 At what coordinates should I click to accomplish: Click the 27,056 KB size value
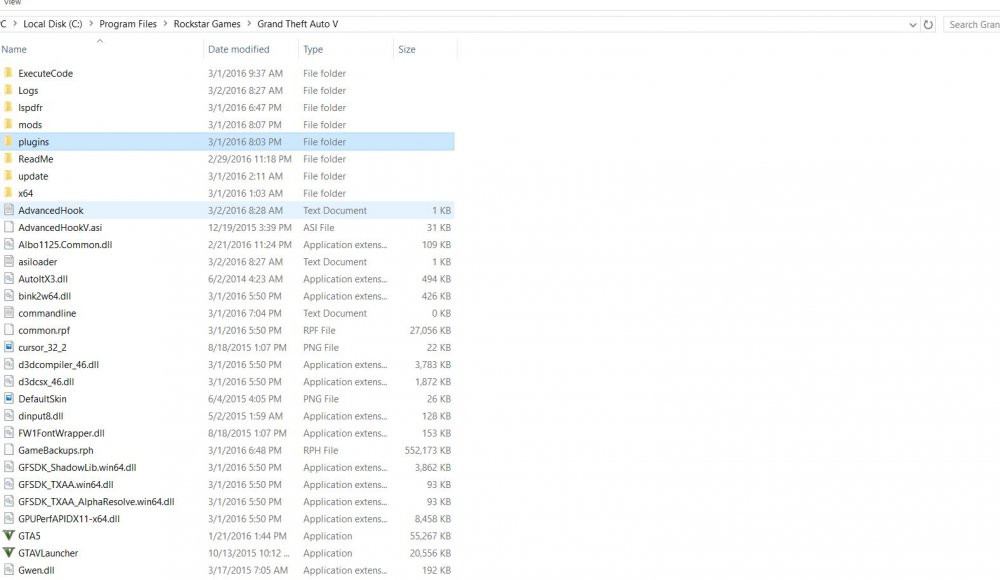430,330
